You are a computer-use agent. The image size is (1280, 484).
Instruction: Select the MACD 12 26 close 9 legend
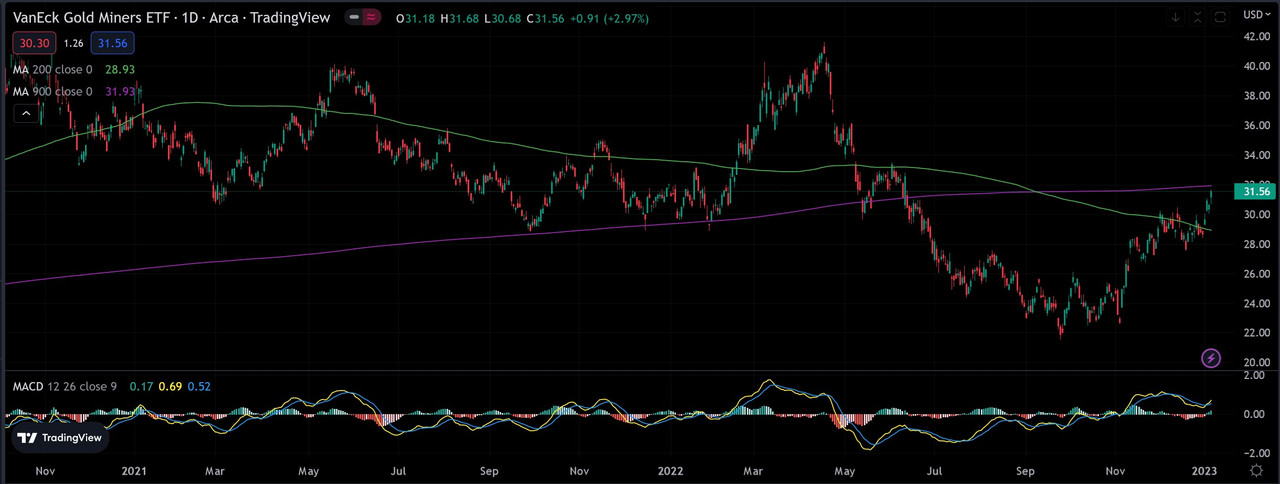65,386
